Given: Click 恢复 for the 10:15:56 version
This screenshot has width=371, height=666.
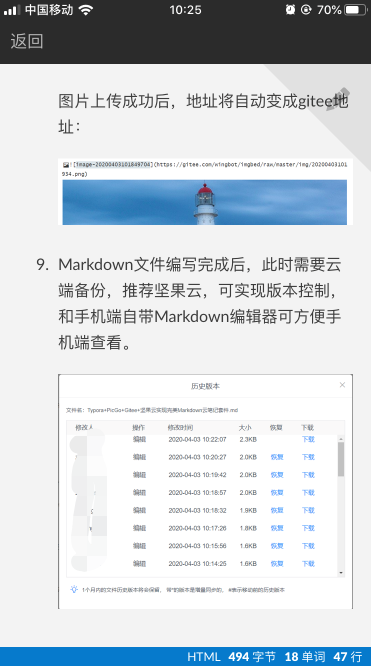Looking at the screenshot, I should (277, 546).
